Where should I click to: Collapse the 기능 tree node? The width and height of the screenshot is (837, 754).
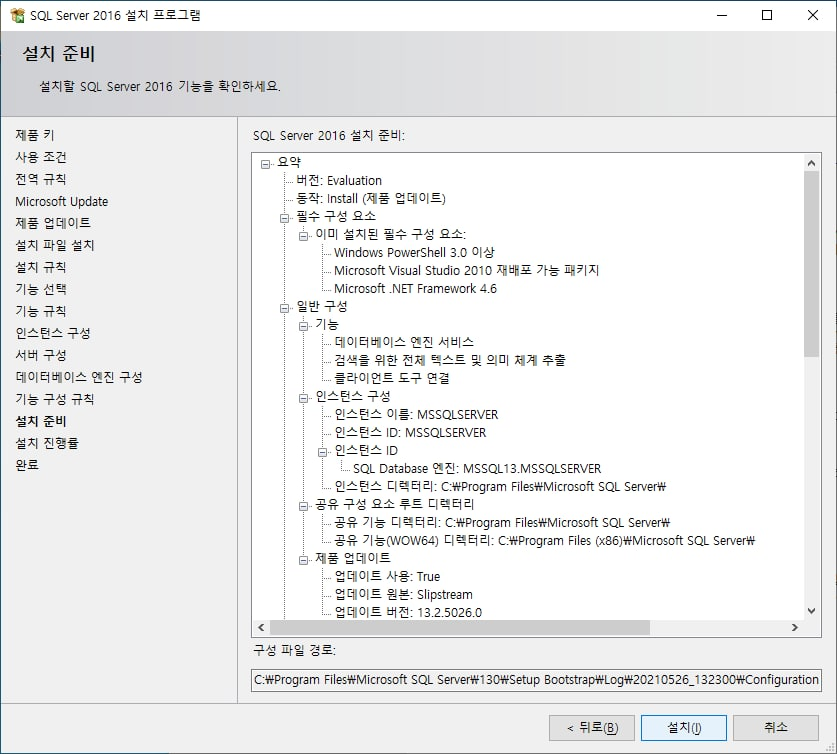(x=303, y=326)
